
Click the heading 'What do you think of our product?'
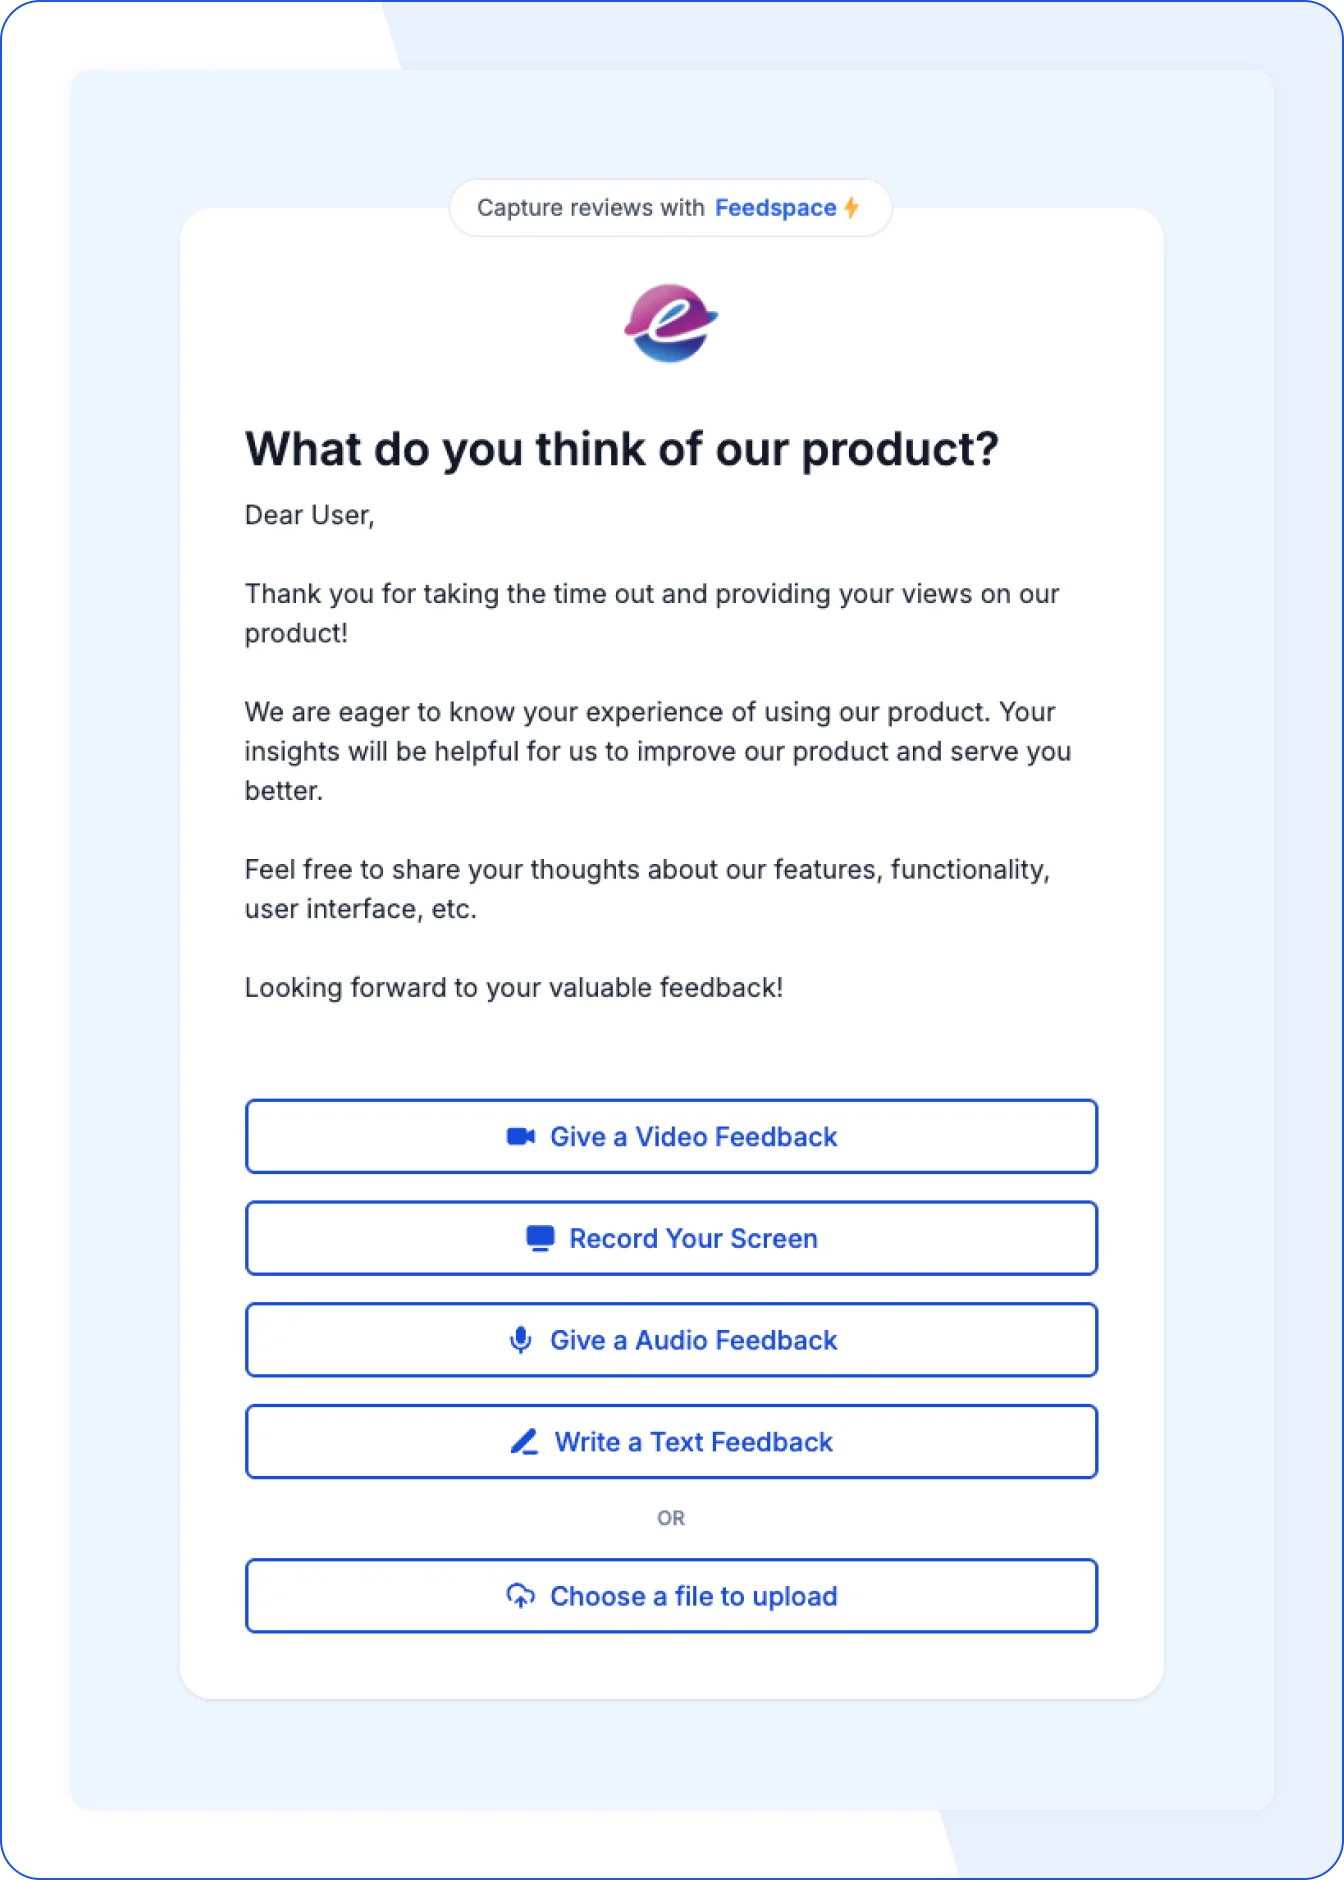click(622, 448)
